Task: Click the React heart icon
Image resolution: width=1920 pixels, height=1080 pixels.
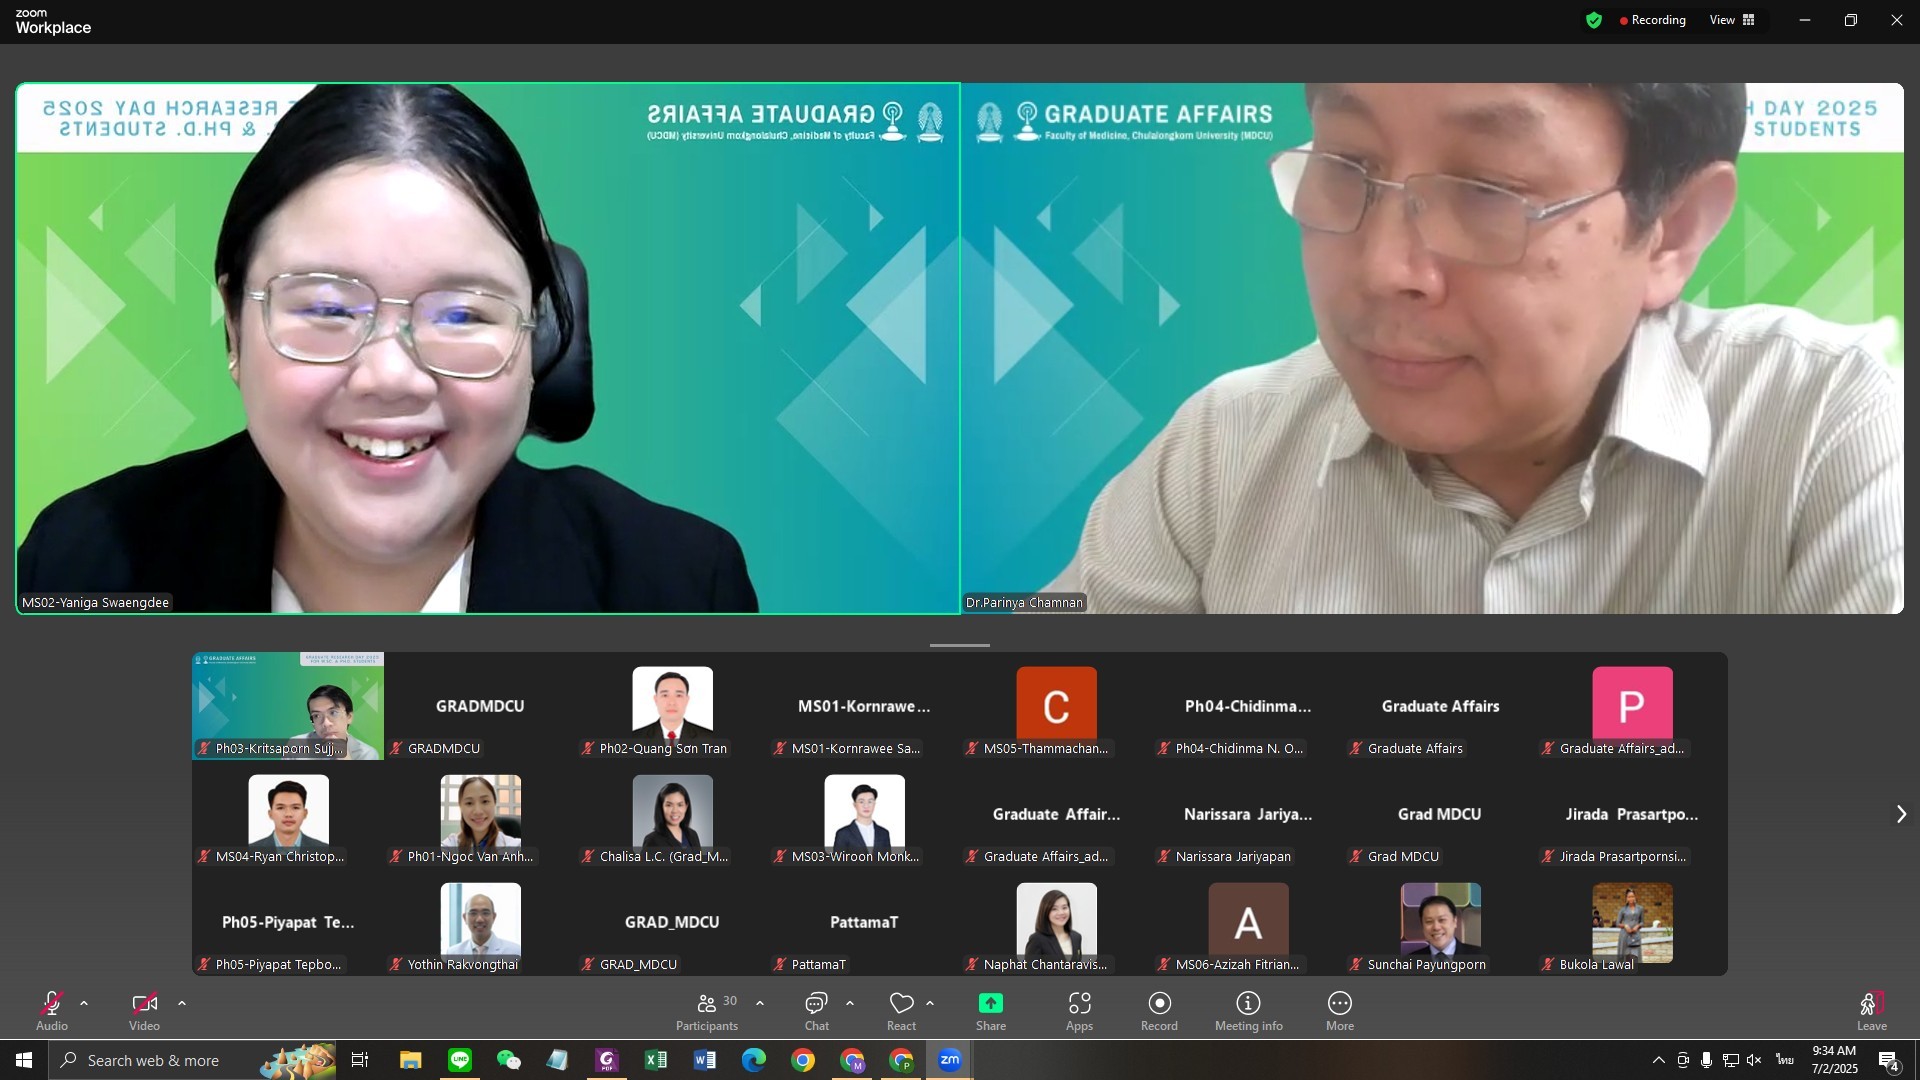Action: pyautogui.click(x=901, y=1004)
